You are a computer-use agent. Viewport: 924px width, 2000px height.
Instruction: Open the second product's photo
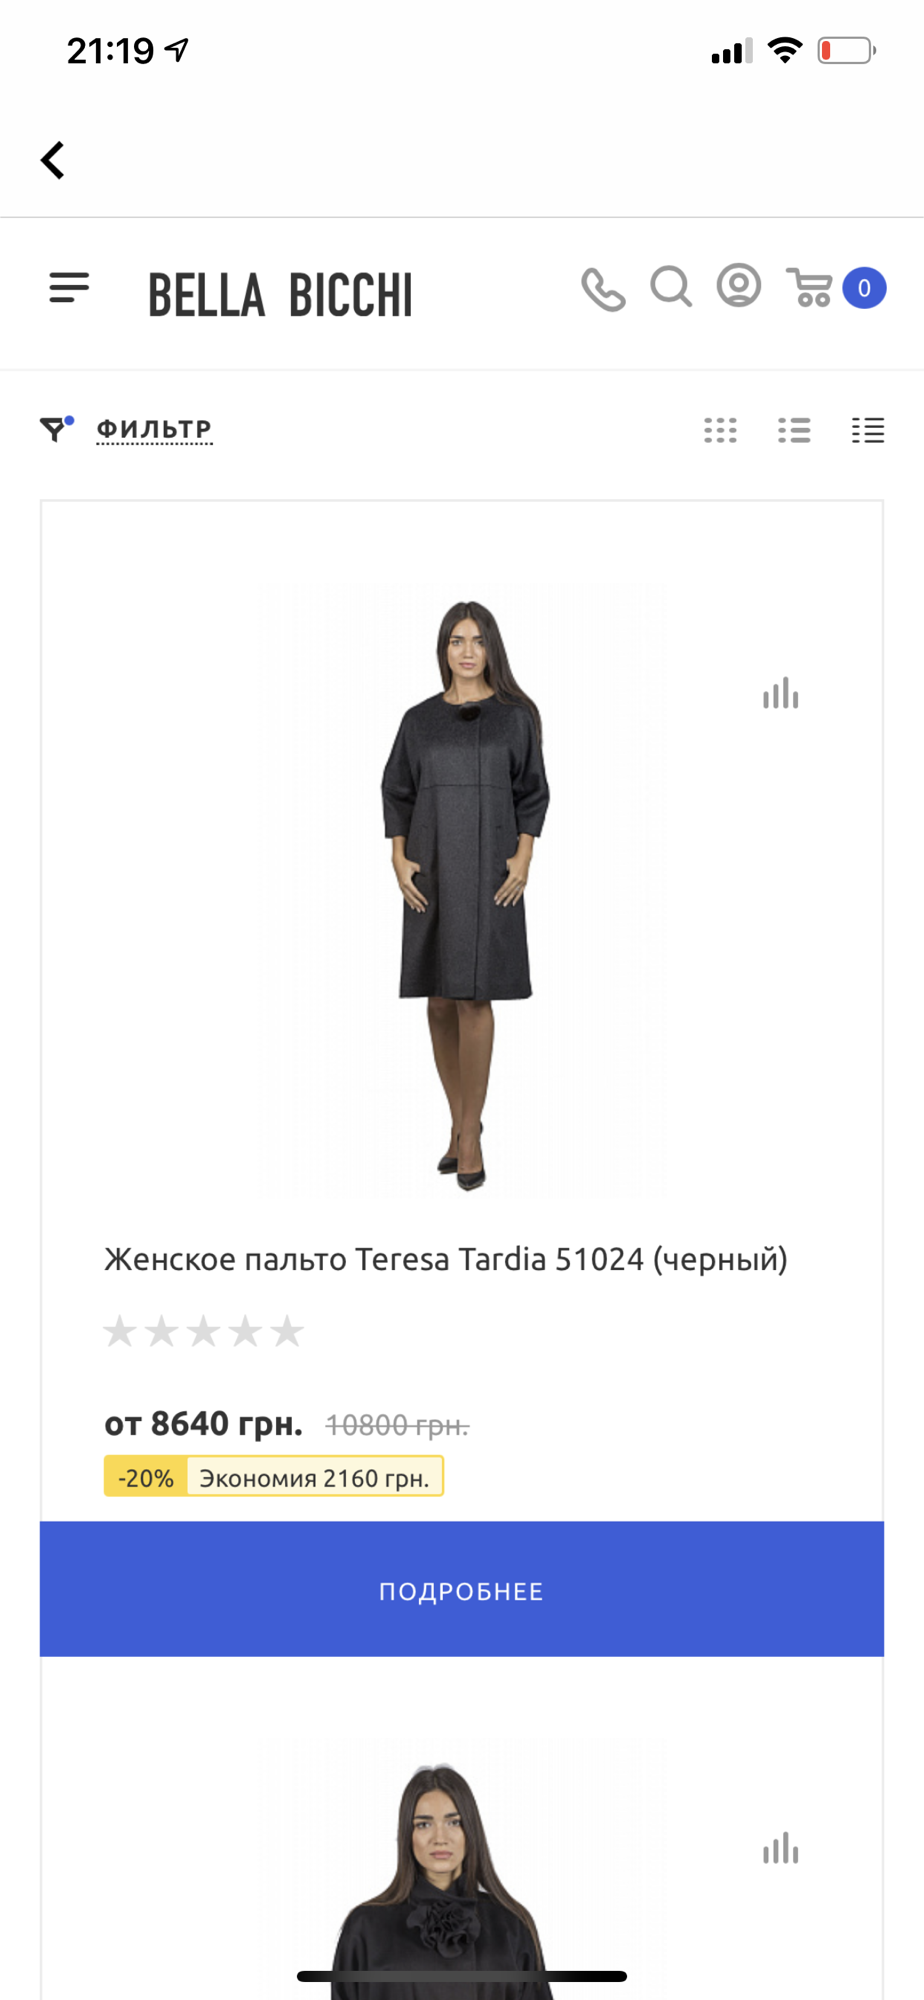[462, 1870]
